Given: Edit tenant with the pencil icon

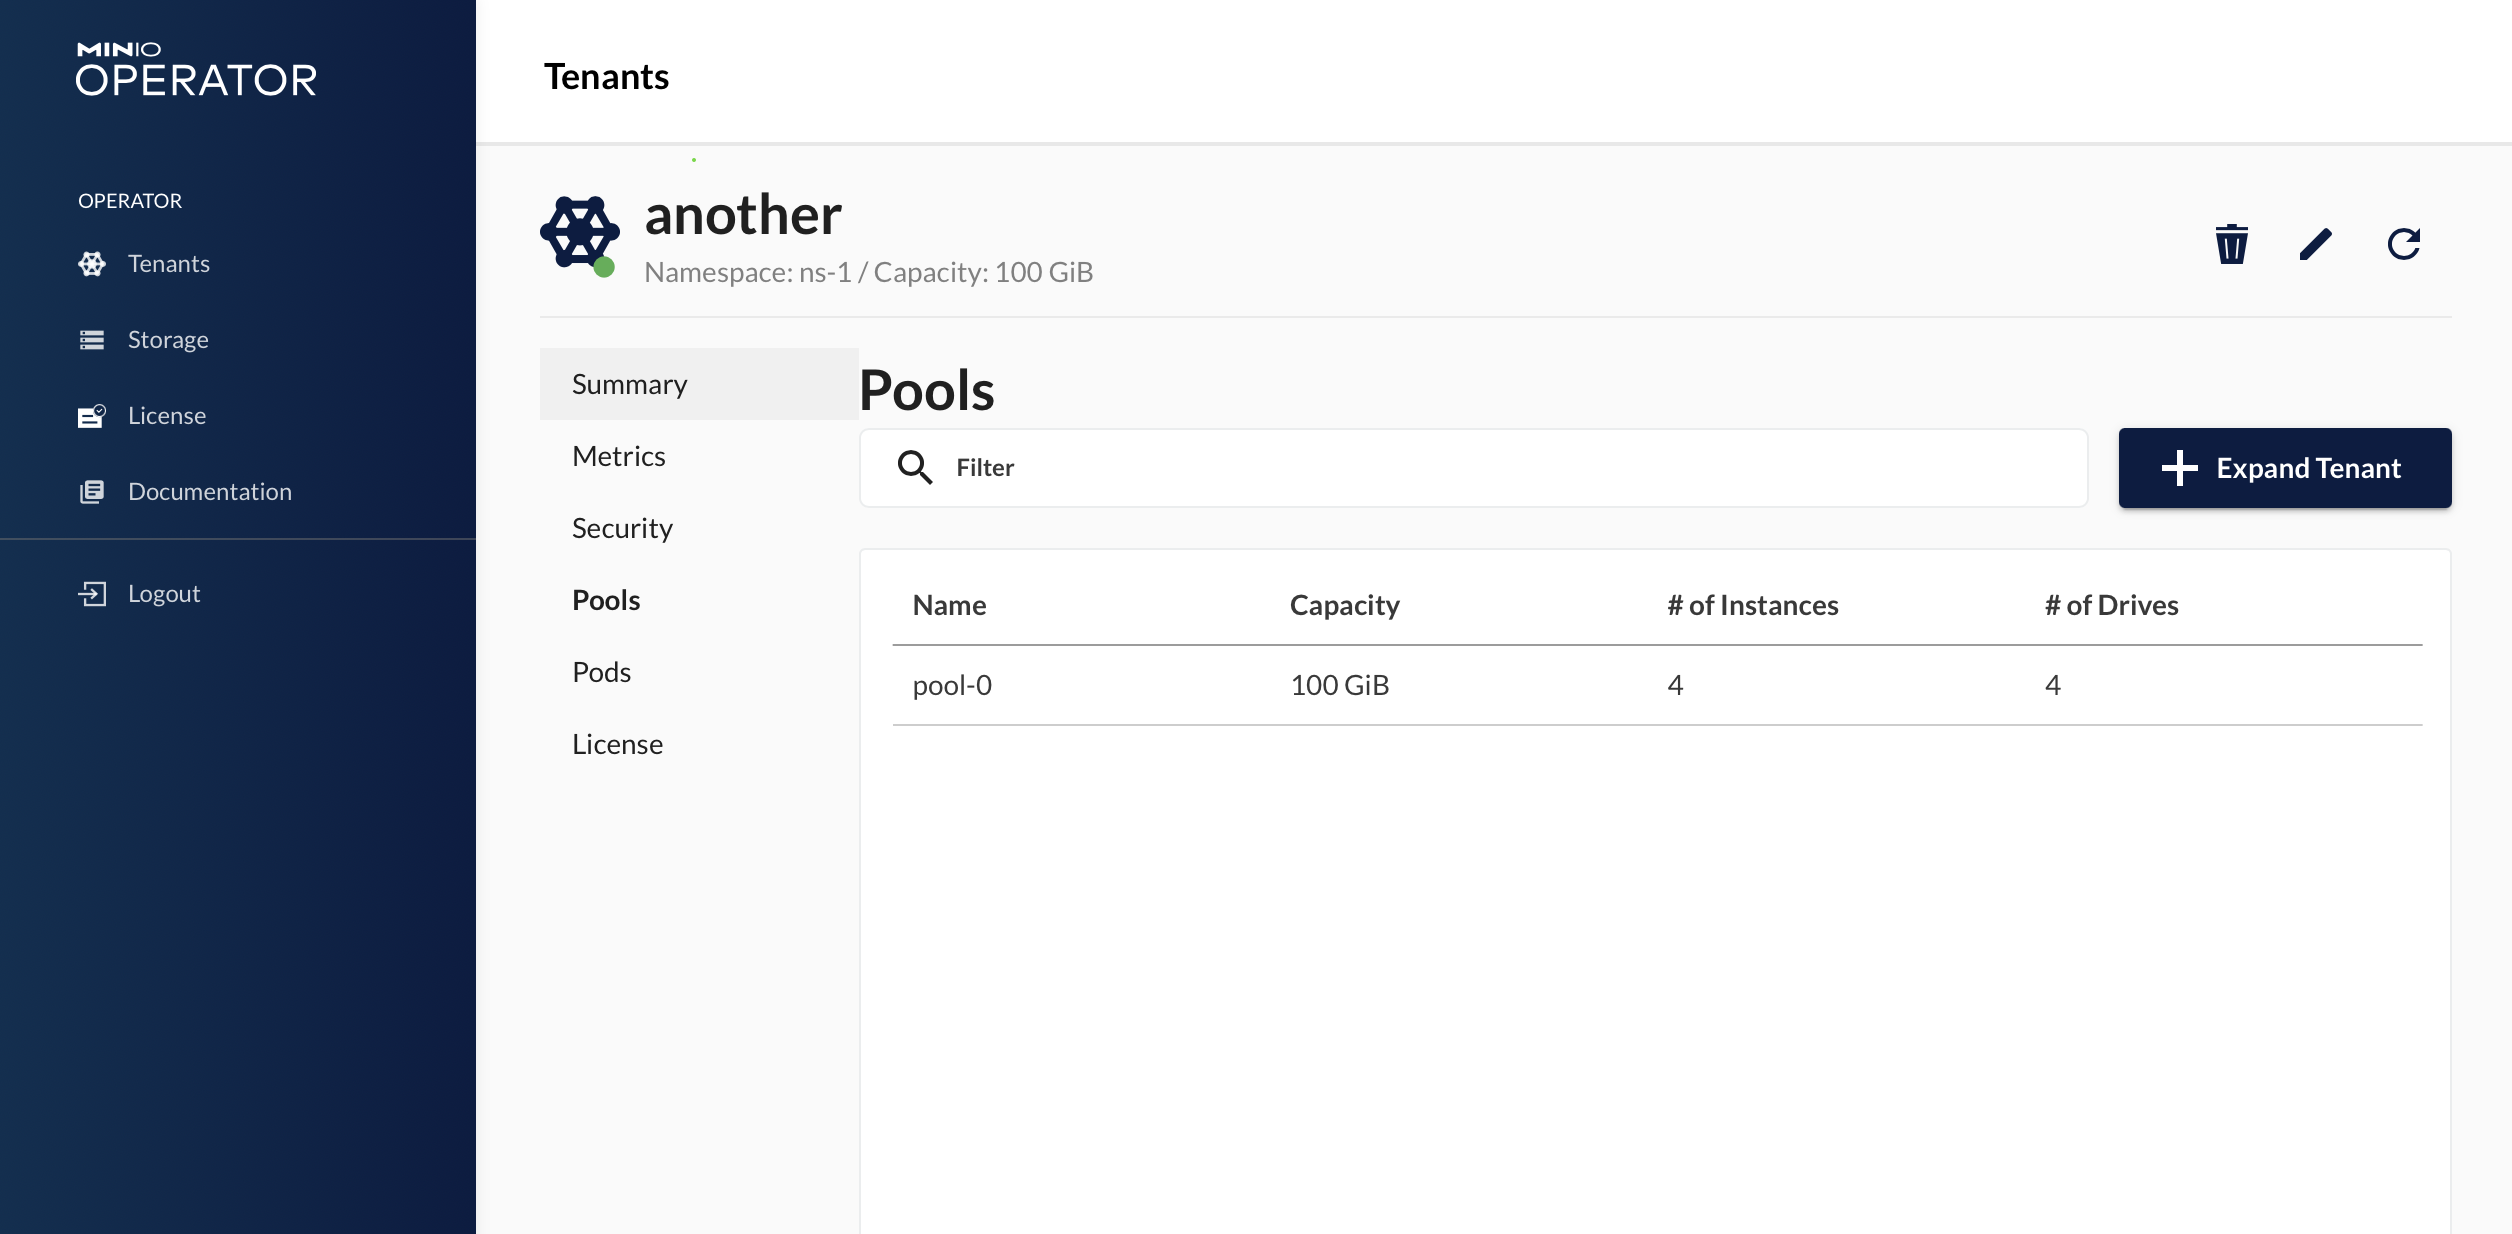Looking at the screenshot, I should click(2316, 244).
